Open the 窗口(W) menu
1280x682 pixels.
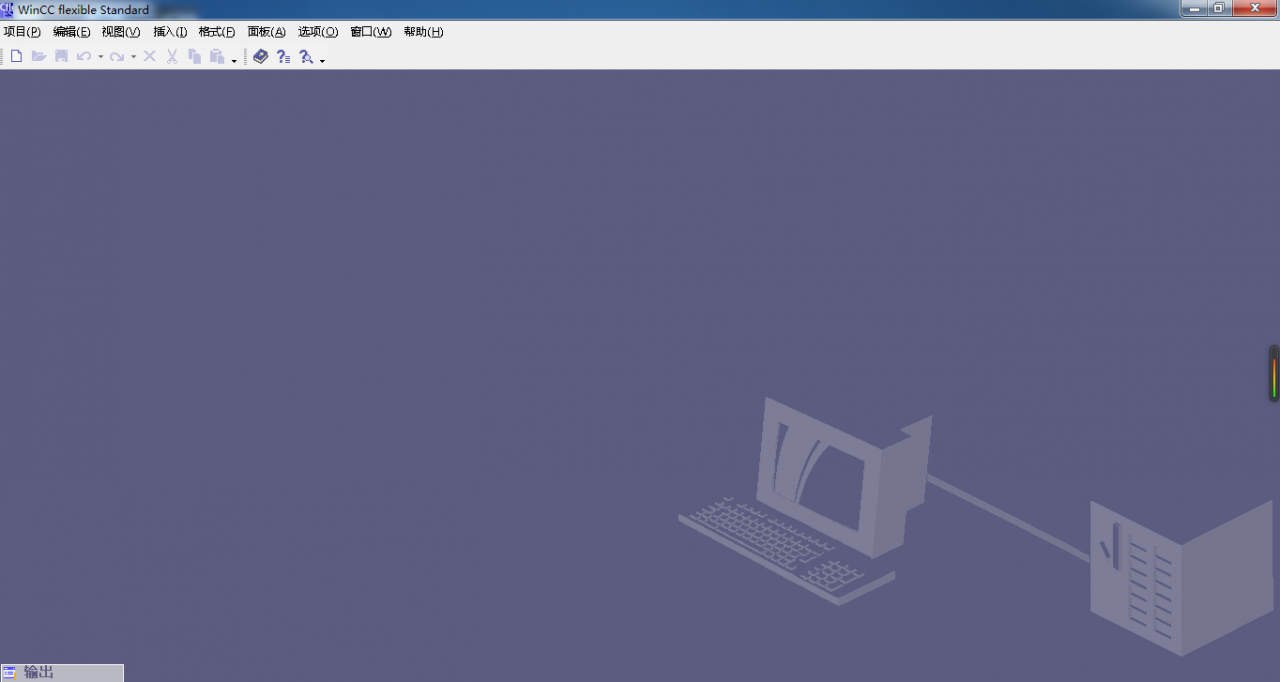coord(371,32)
